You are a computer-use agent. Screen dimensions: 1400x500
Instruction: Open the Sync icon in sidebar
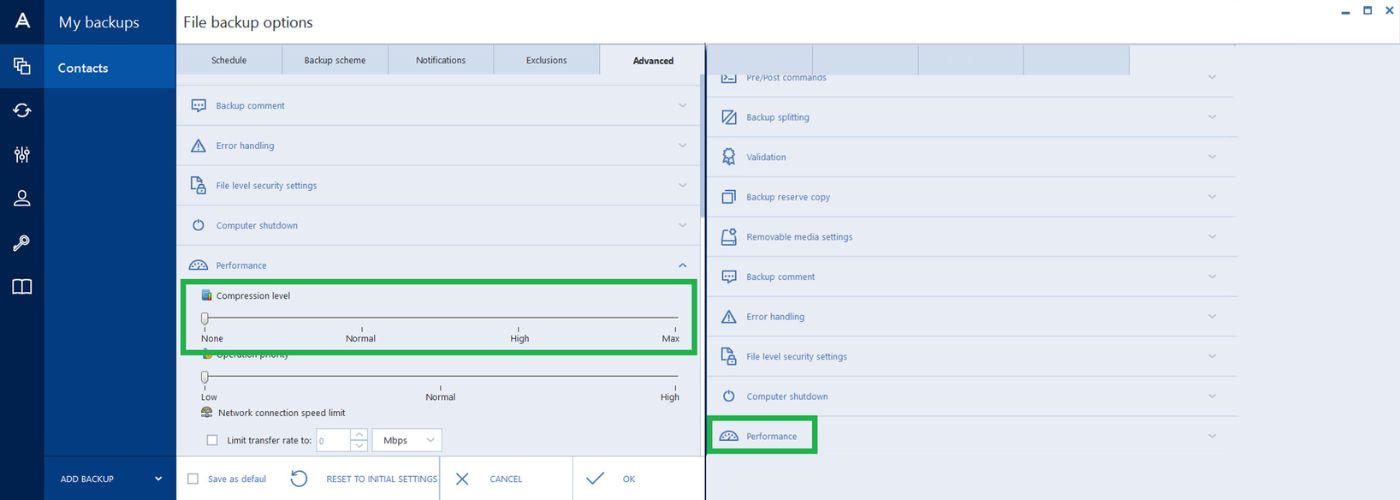click(x=21, y=110)
